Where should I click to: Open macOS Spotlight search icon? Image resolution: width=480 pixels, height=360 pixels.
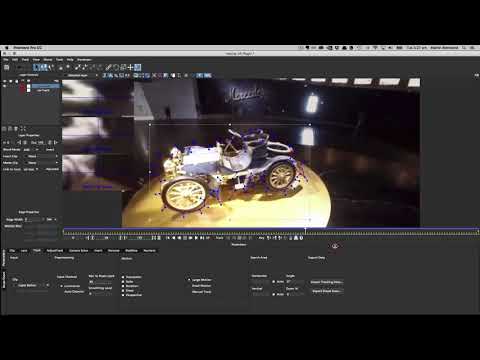465,48
